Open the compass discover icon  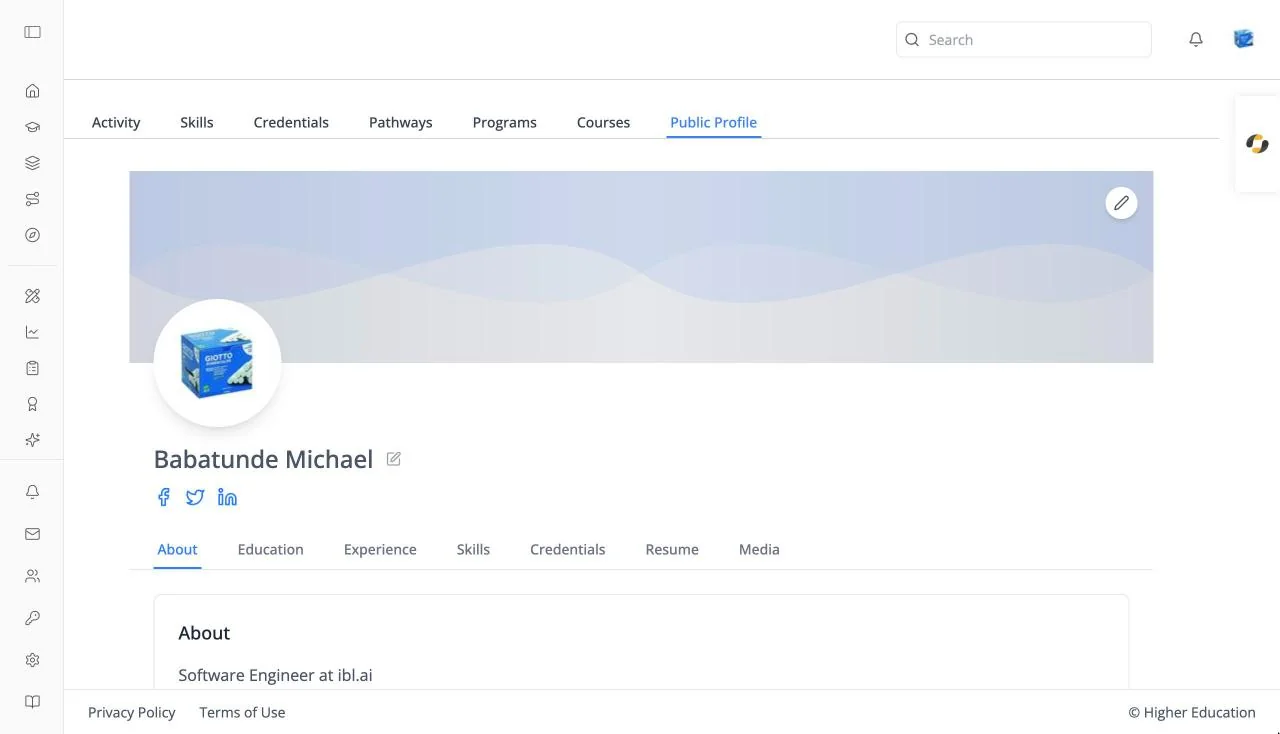pos(32,235)
